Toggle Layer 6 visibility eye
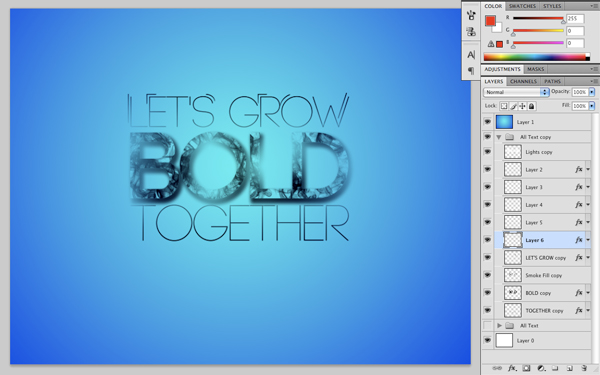Screen dimensions: 600x375 point(488,240)
